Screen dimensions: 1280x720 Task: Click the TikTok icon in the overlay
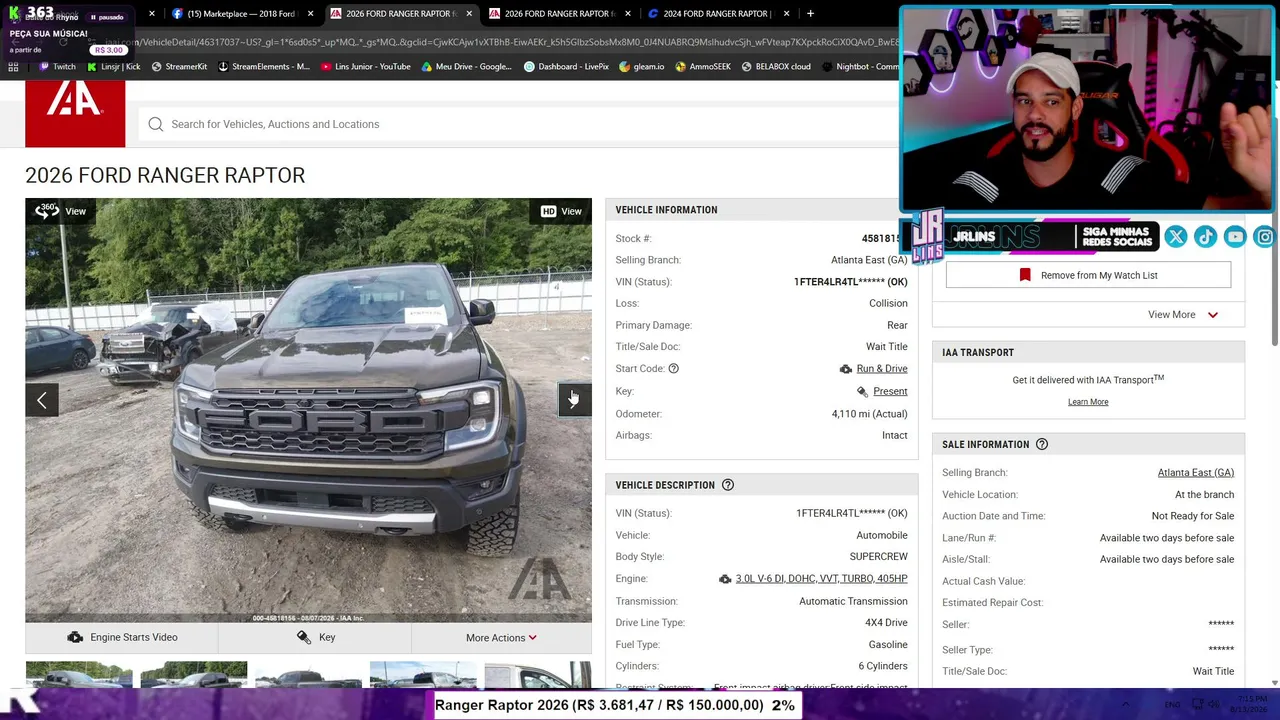tap(1206, 236)
